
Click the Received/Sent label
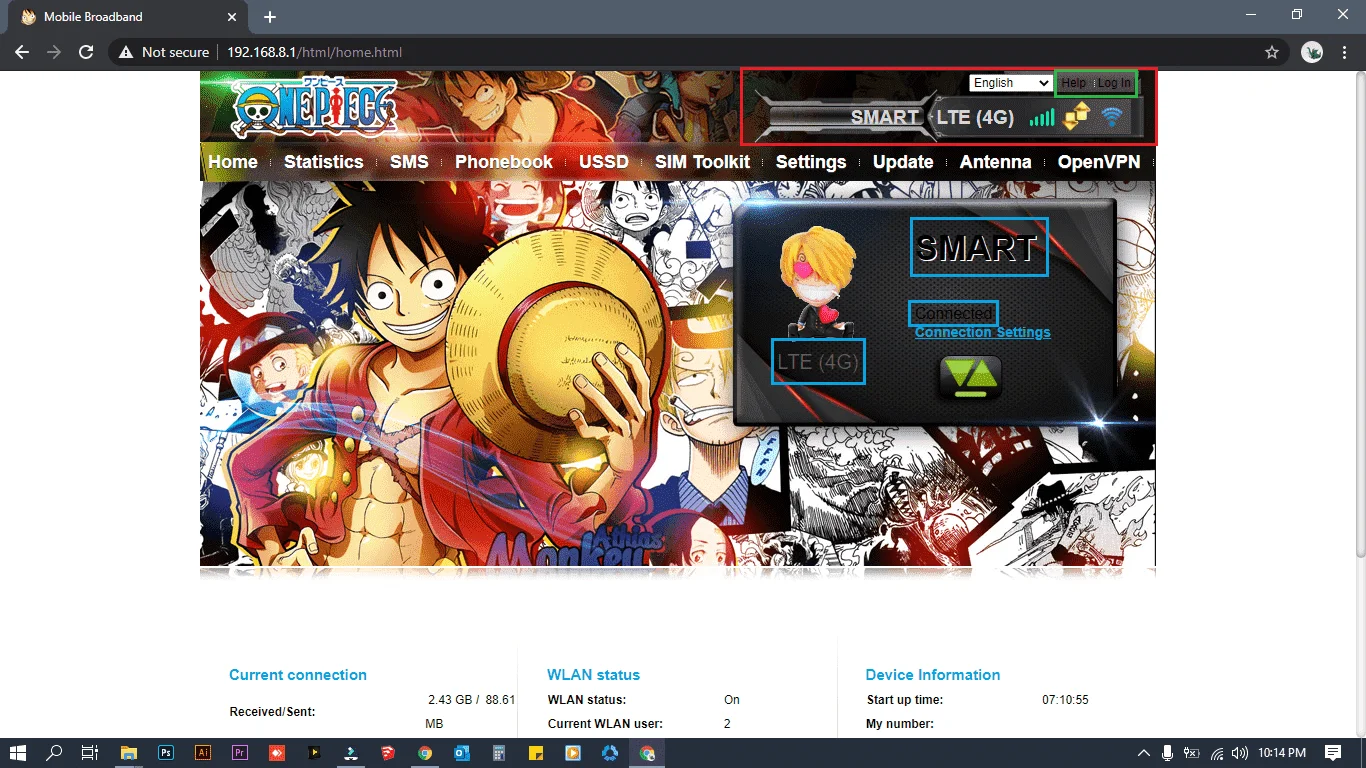[x=272, y=712]
